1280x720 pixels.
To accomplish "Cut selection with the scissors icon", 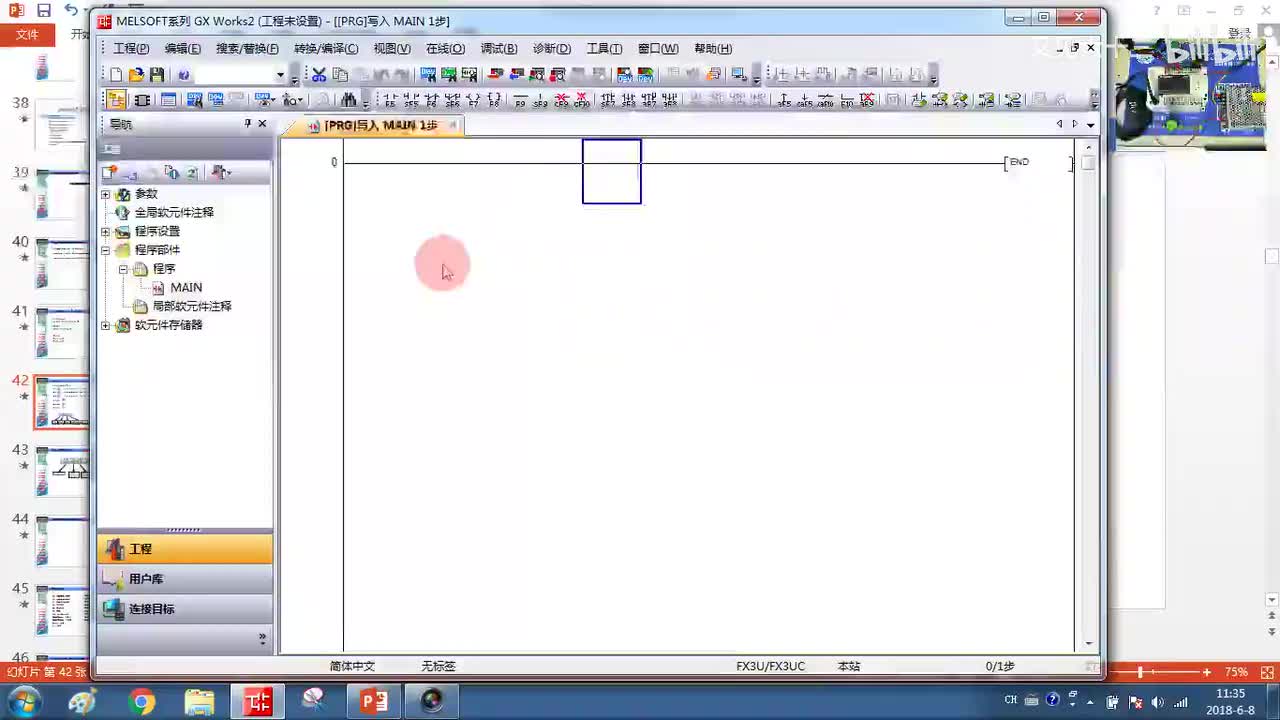I will 319,75.
